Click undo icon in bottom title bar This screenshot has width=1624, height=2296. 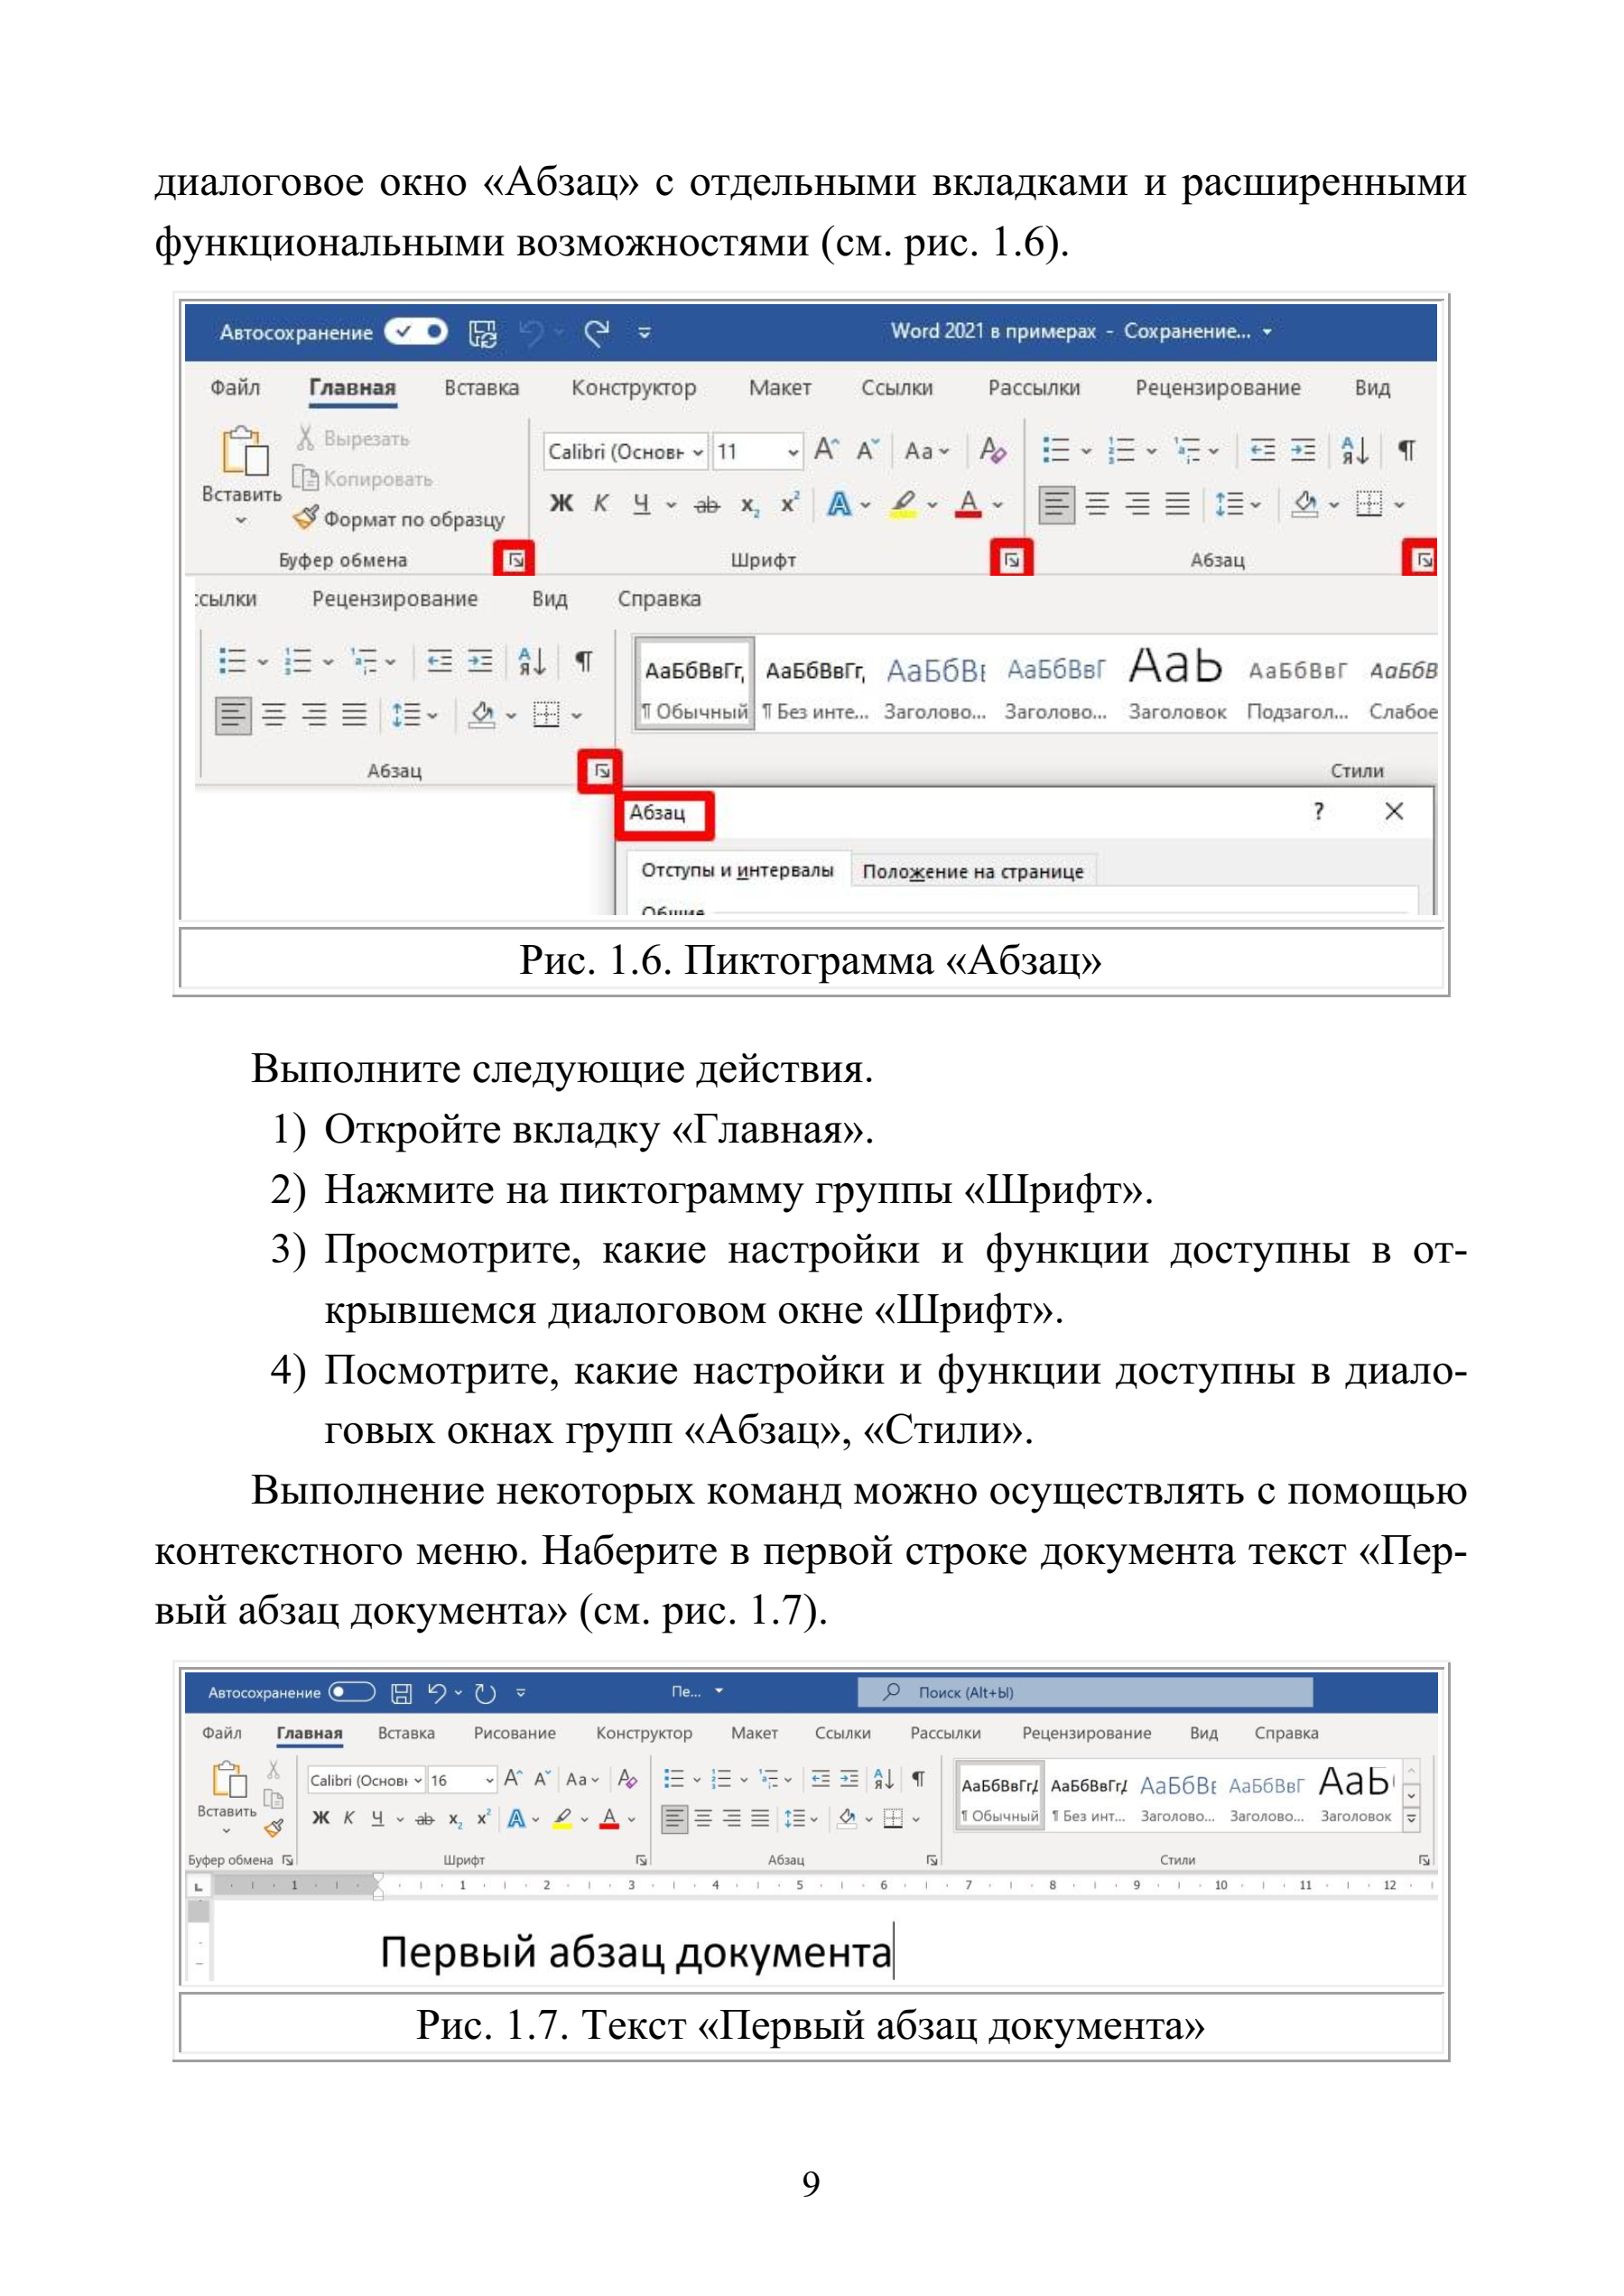[437, 1692]
